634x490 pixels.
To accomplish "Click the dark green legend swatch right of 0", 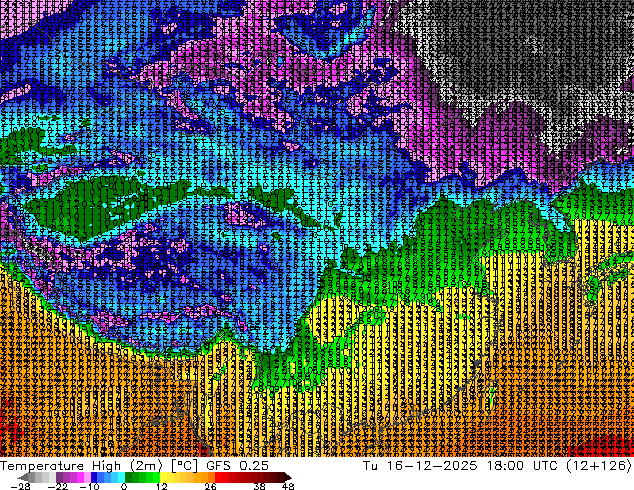I will [x=129, y=477].
